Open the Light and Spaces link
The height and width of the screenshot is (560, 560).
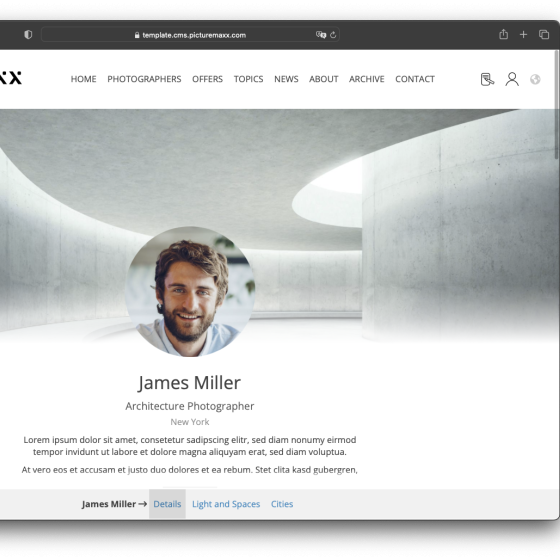[226, 504]
